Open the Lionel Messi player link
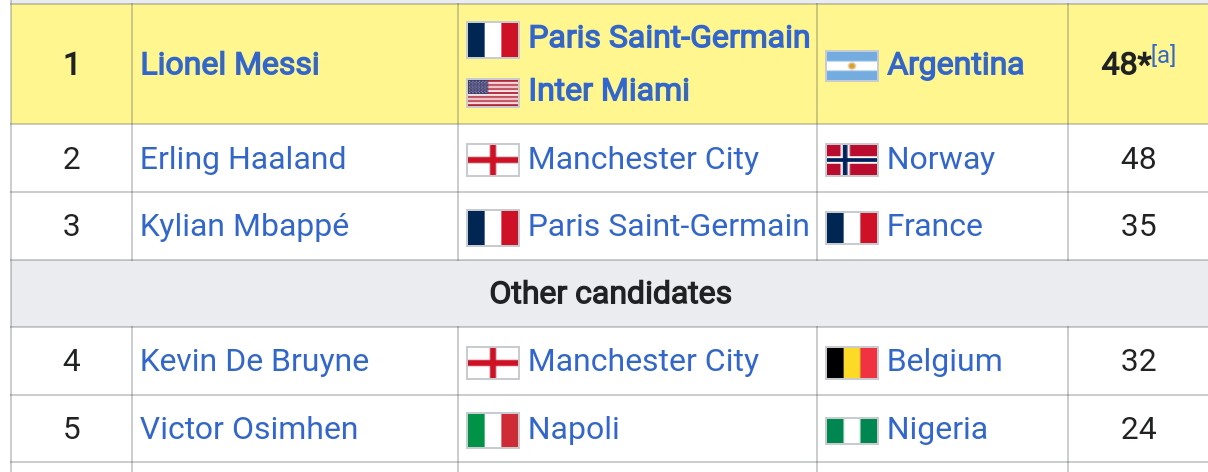Viewport: 1208px width, 472px height. point(230,65)
